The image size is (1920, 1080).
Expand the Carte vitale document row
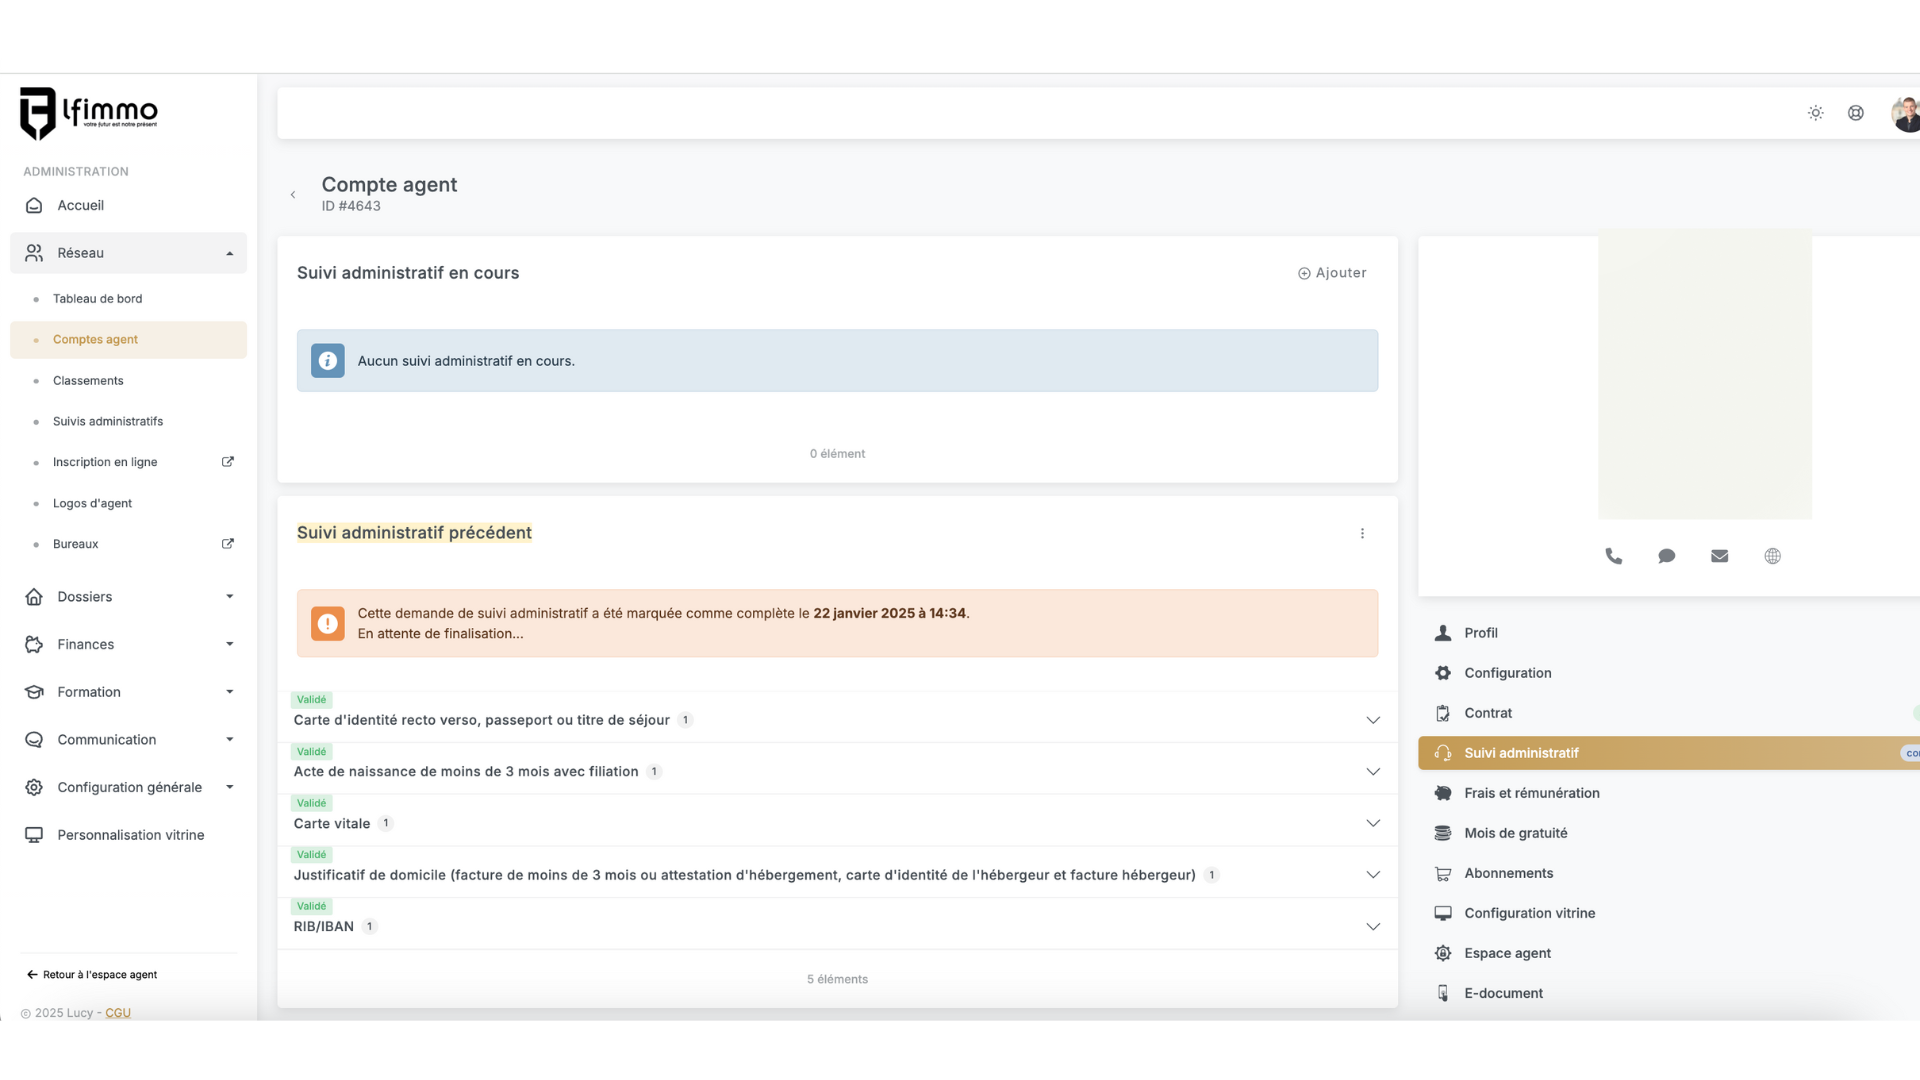click(x=1372, y=823)
